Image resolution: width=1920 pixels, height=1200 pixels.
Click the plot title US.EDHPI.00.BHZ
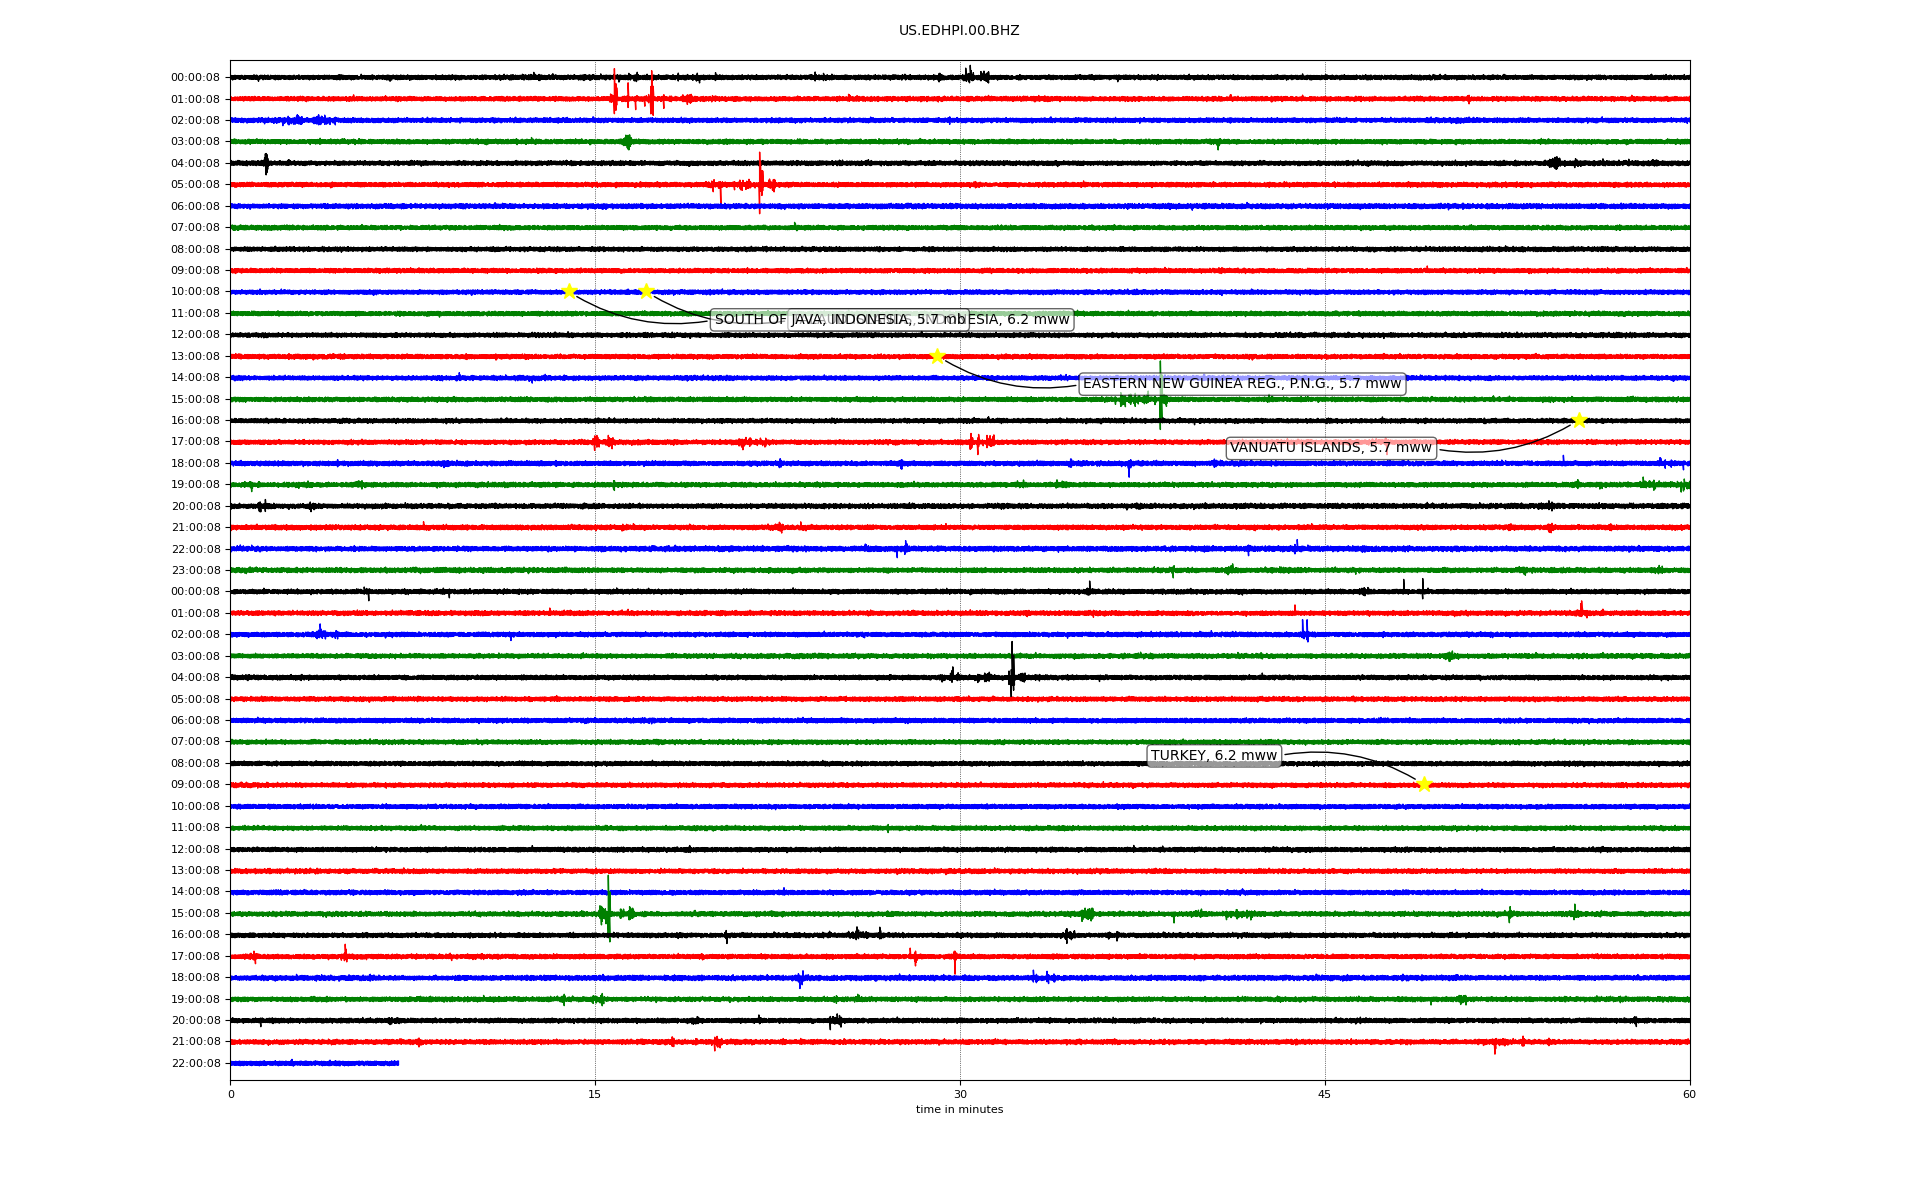959,31
